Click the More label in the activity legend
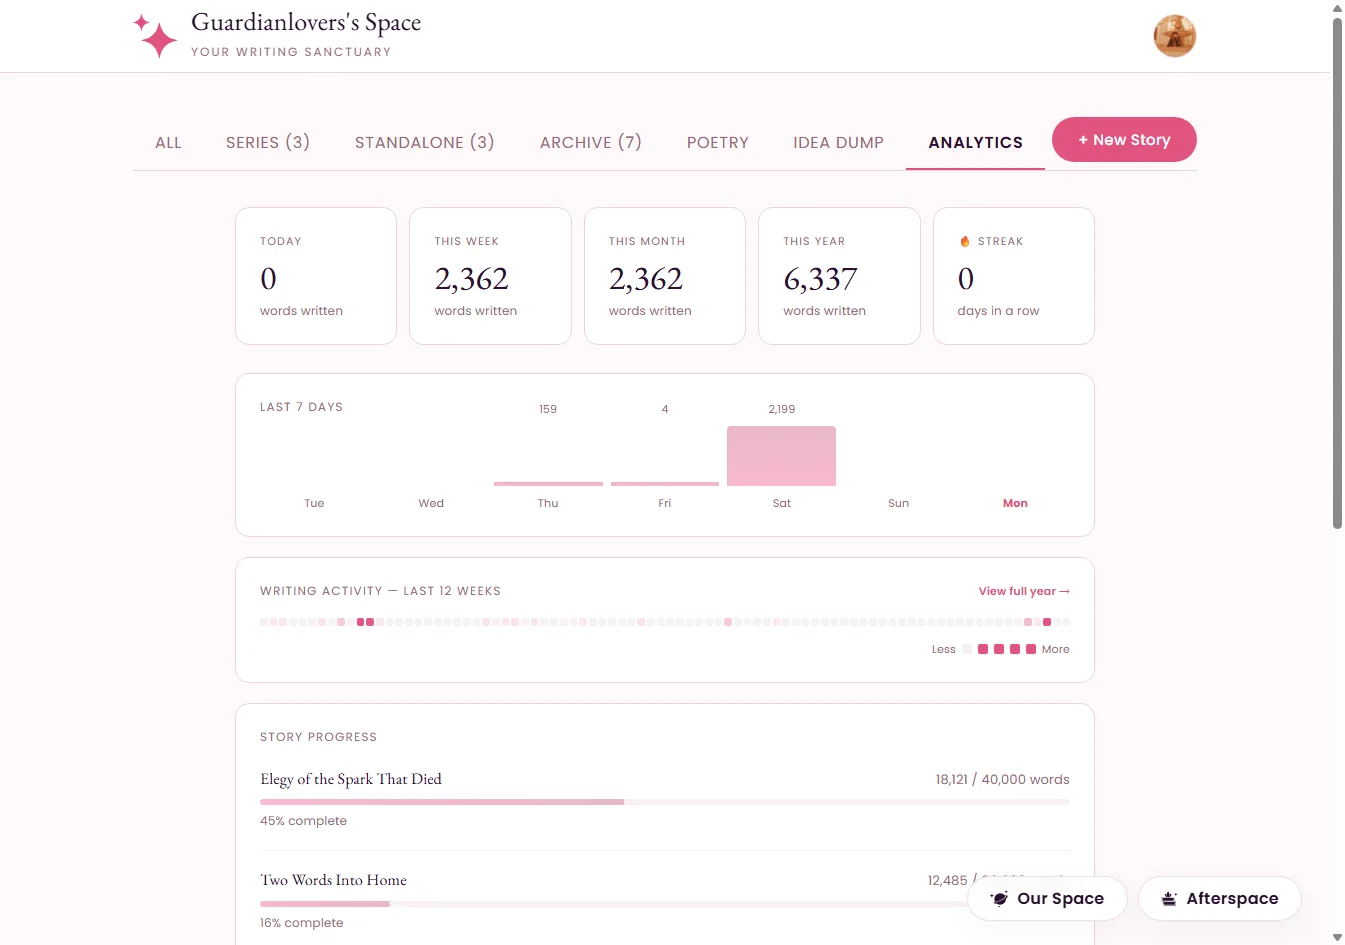Viewport: 1345px width, 945px height. click(1055, 649)
